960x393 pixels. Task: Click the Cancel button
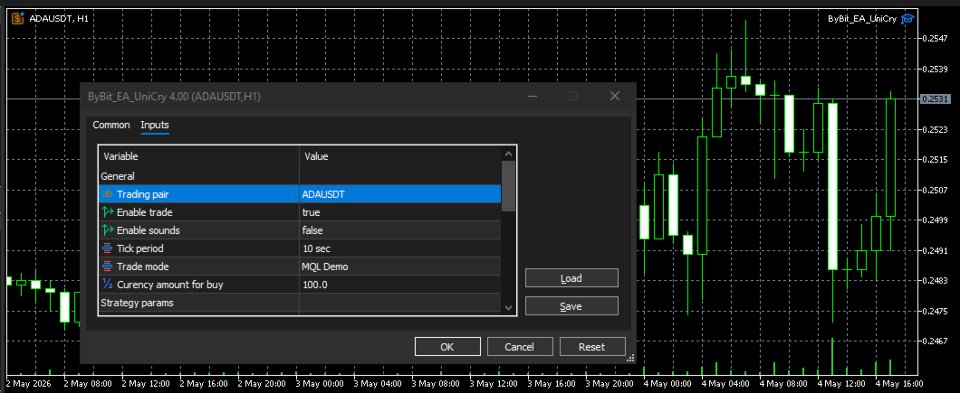click(x=519, y=346)
